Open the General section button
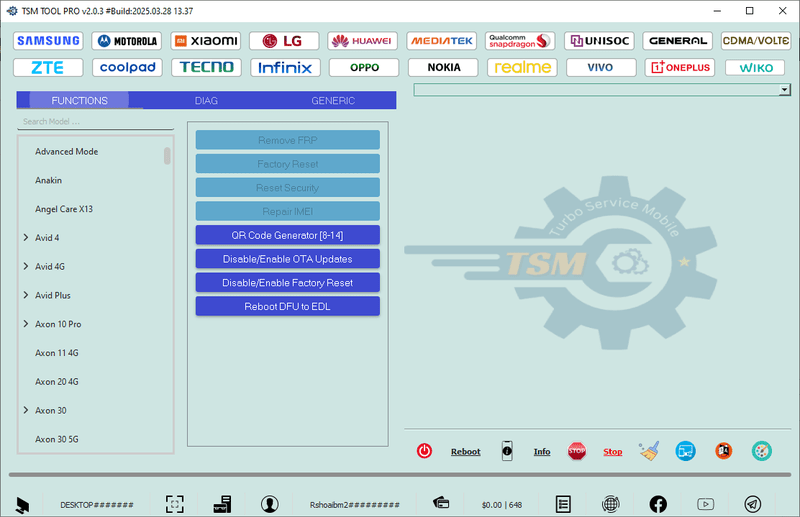This screenshot has width=800, height=517. tap(678, 41)
